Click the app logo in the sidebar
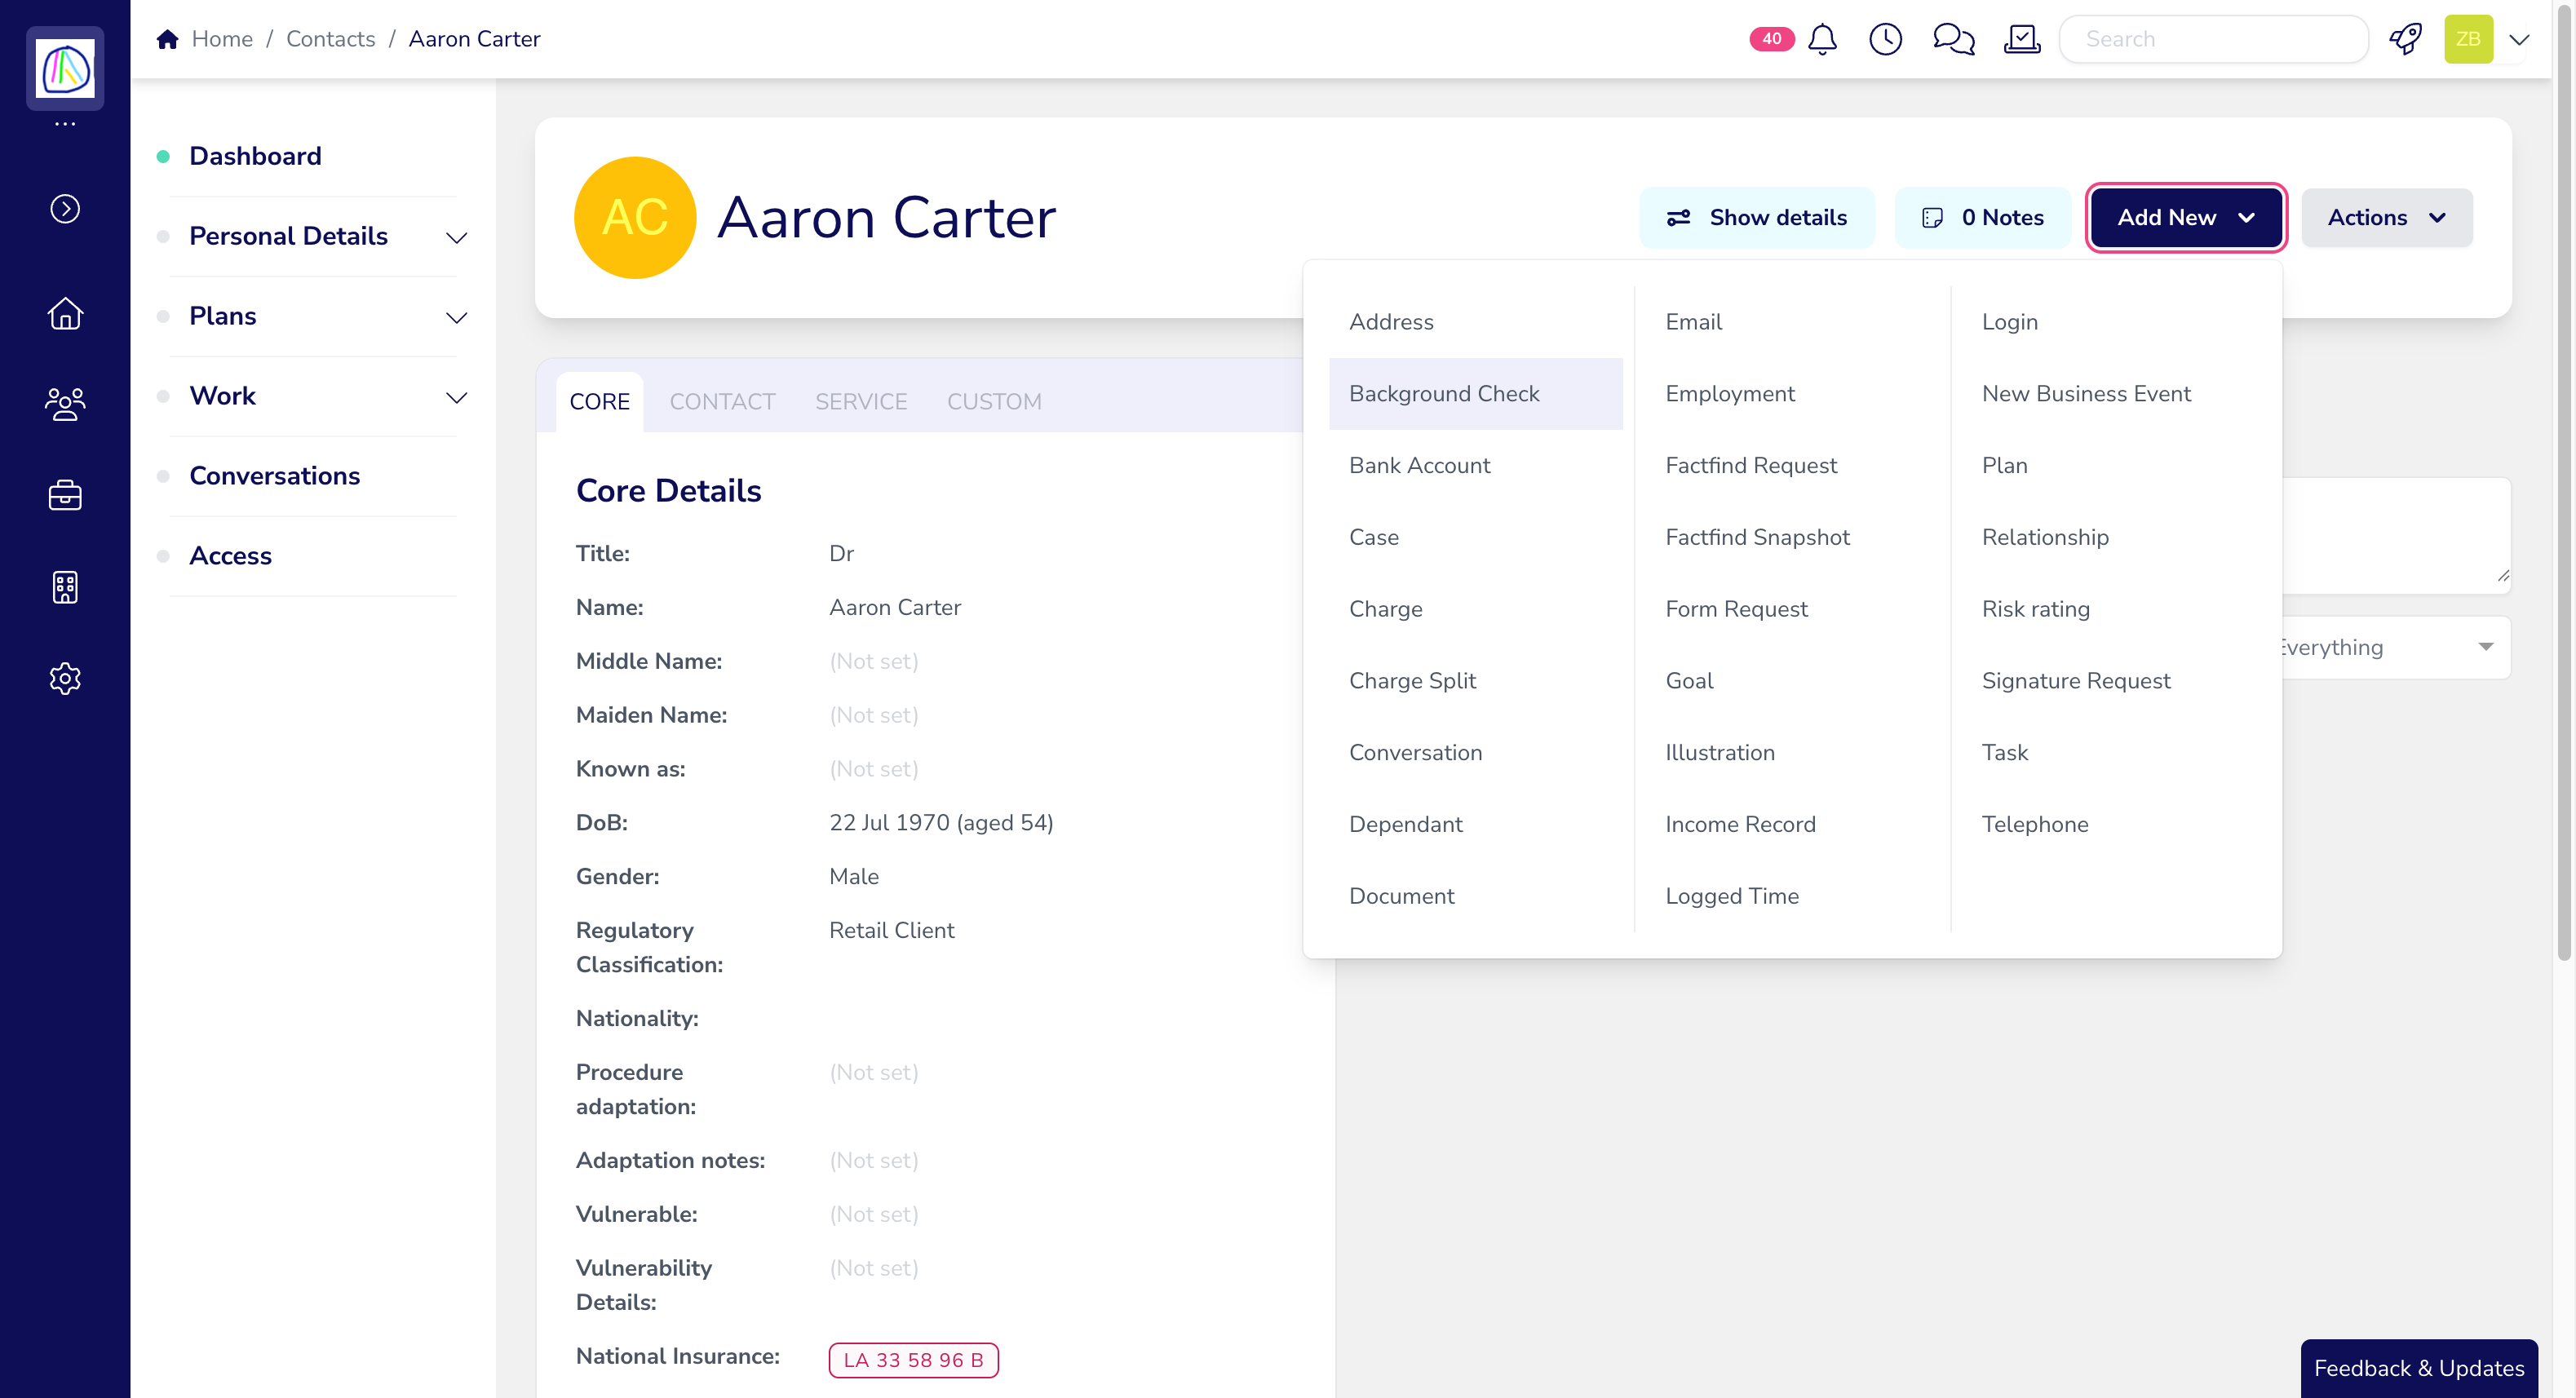The height and width of the screenshot is (1398, 2576). pos(65,68)
